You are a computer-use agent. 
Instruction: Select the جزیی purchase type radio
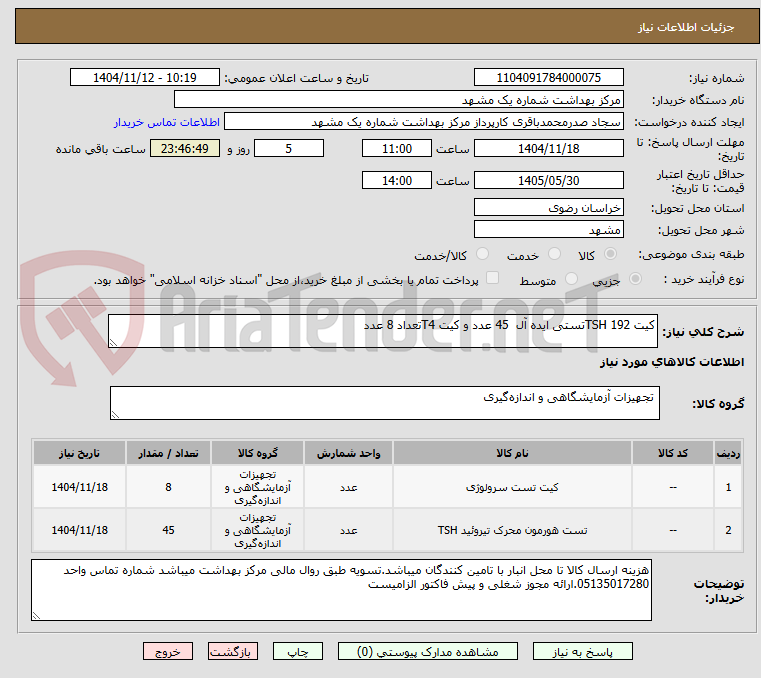pyautogui.click(x=635, y=279)
